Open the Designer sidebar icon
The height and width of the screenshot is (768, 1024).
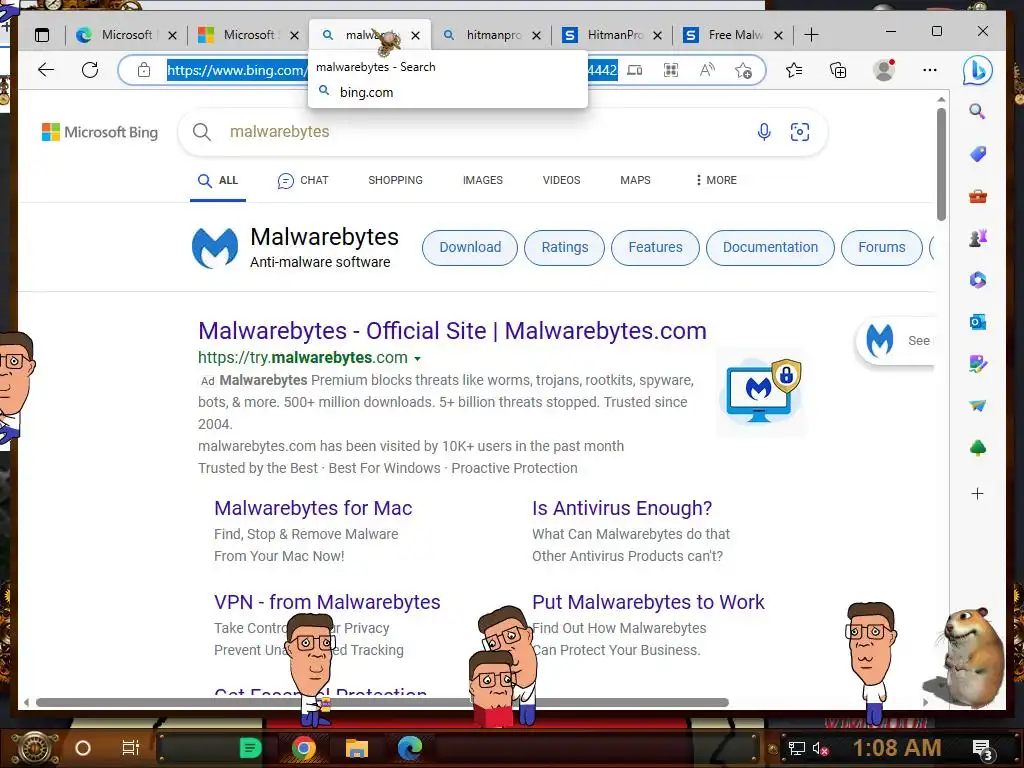pos(978,364)
